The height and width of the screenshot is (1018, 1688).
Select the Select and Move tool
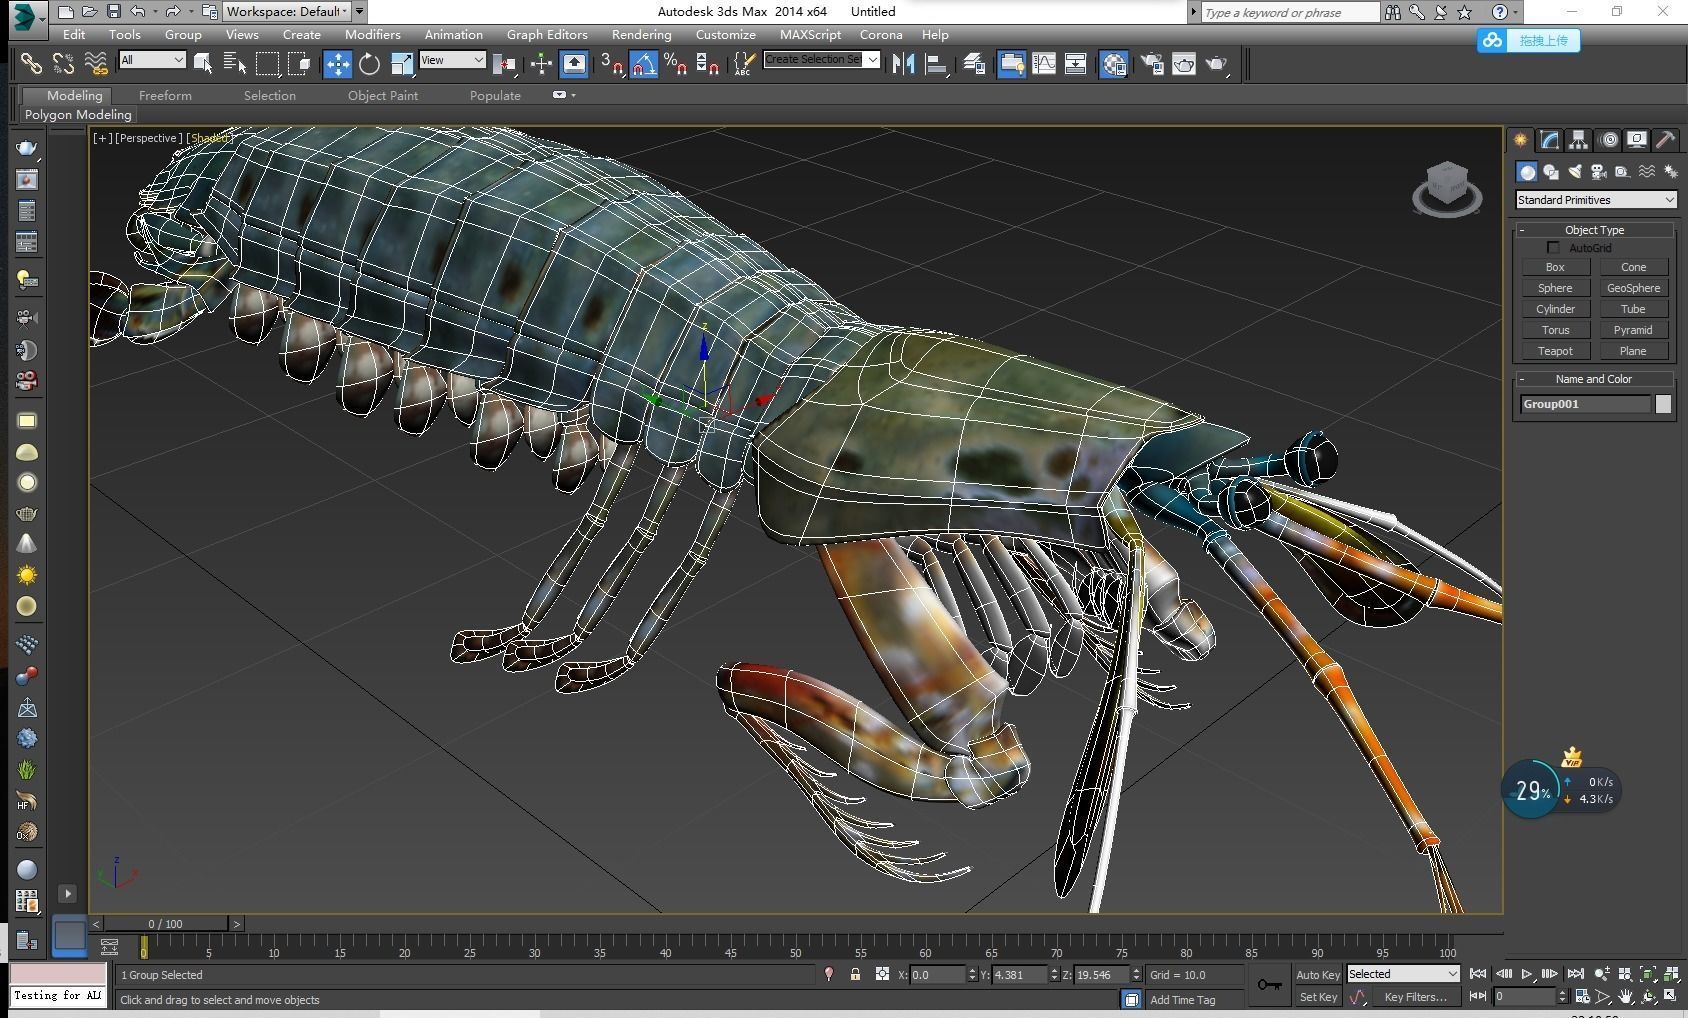(x=338, y=64)
